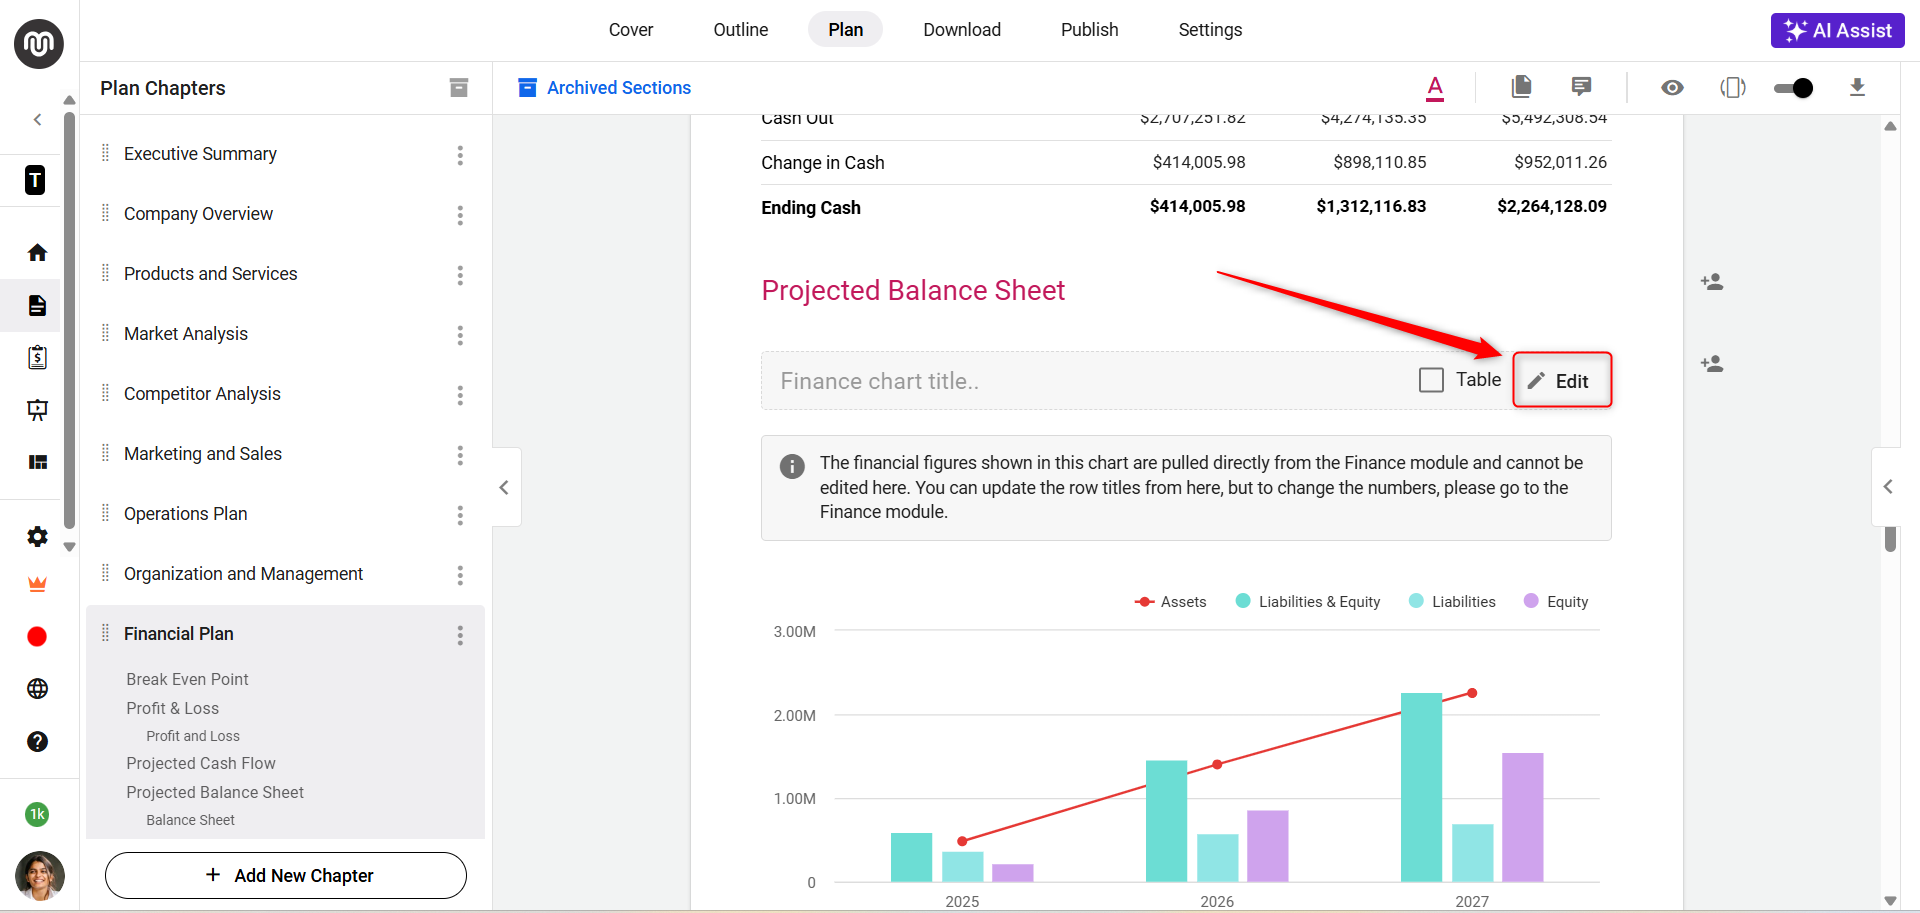Open Company Overview three-dot menu
The height and width of the screenshot is (913, 1920).
point(460,215)
